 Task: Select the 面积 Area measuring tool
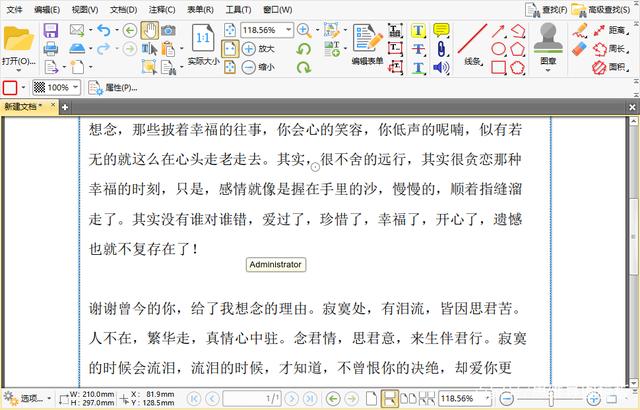(x=610, y=67)
